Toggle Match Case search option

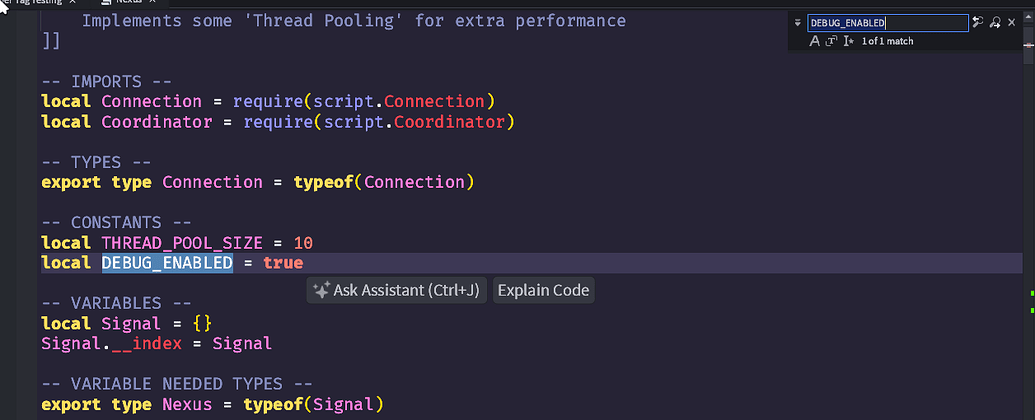pyautogui.click(x=815, y=41)
